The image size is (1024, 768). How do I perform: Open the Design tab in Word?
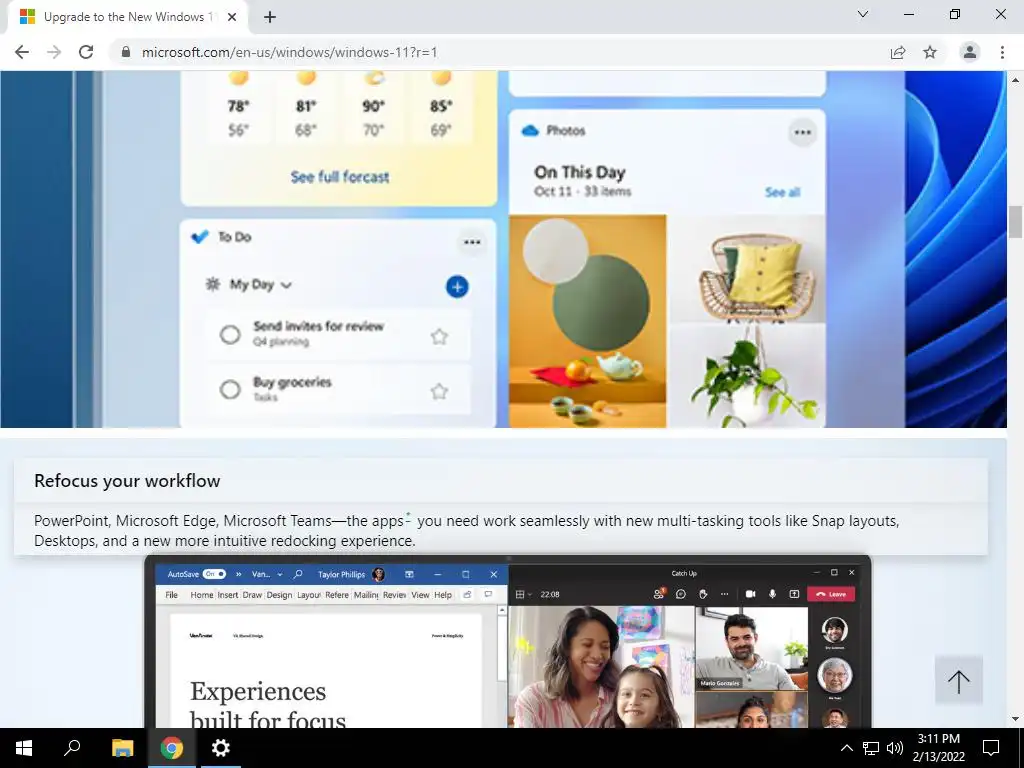[280, 595]
